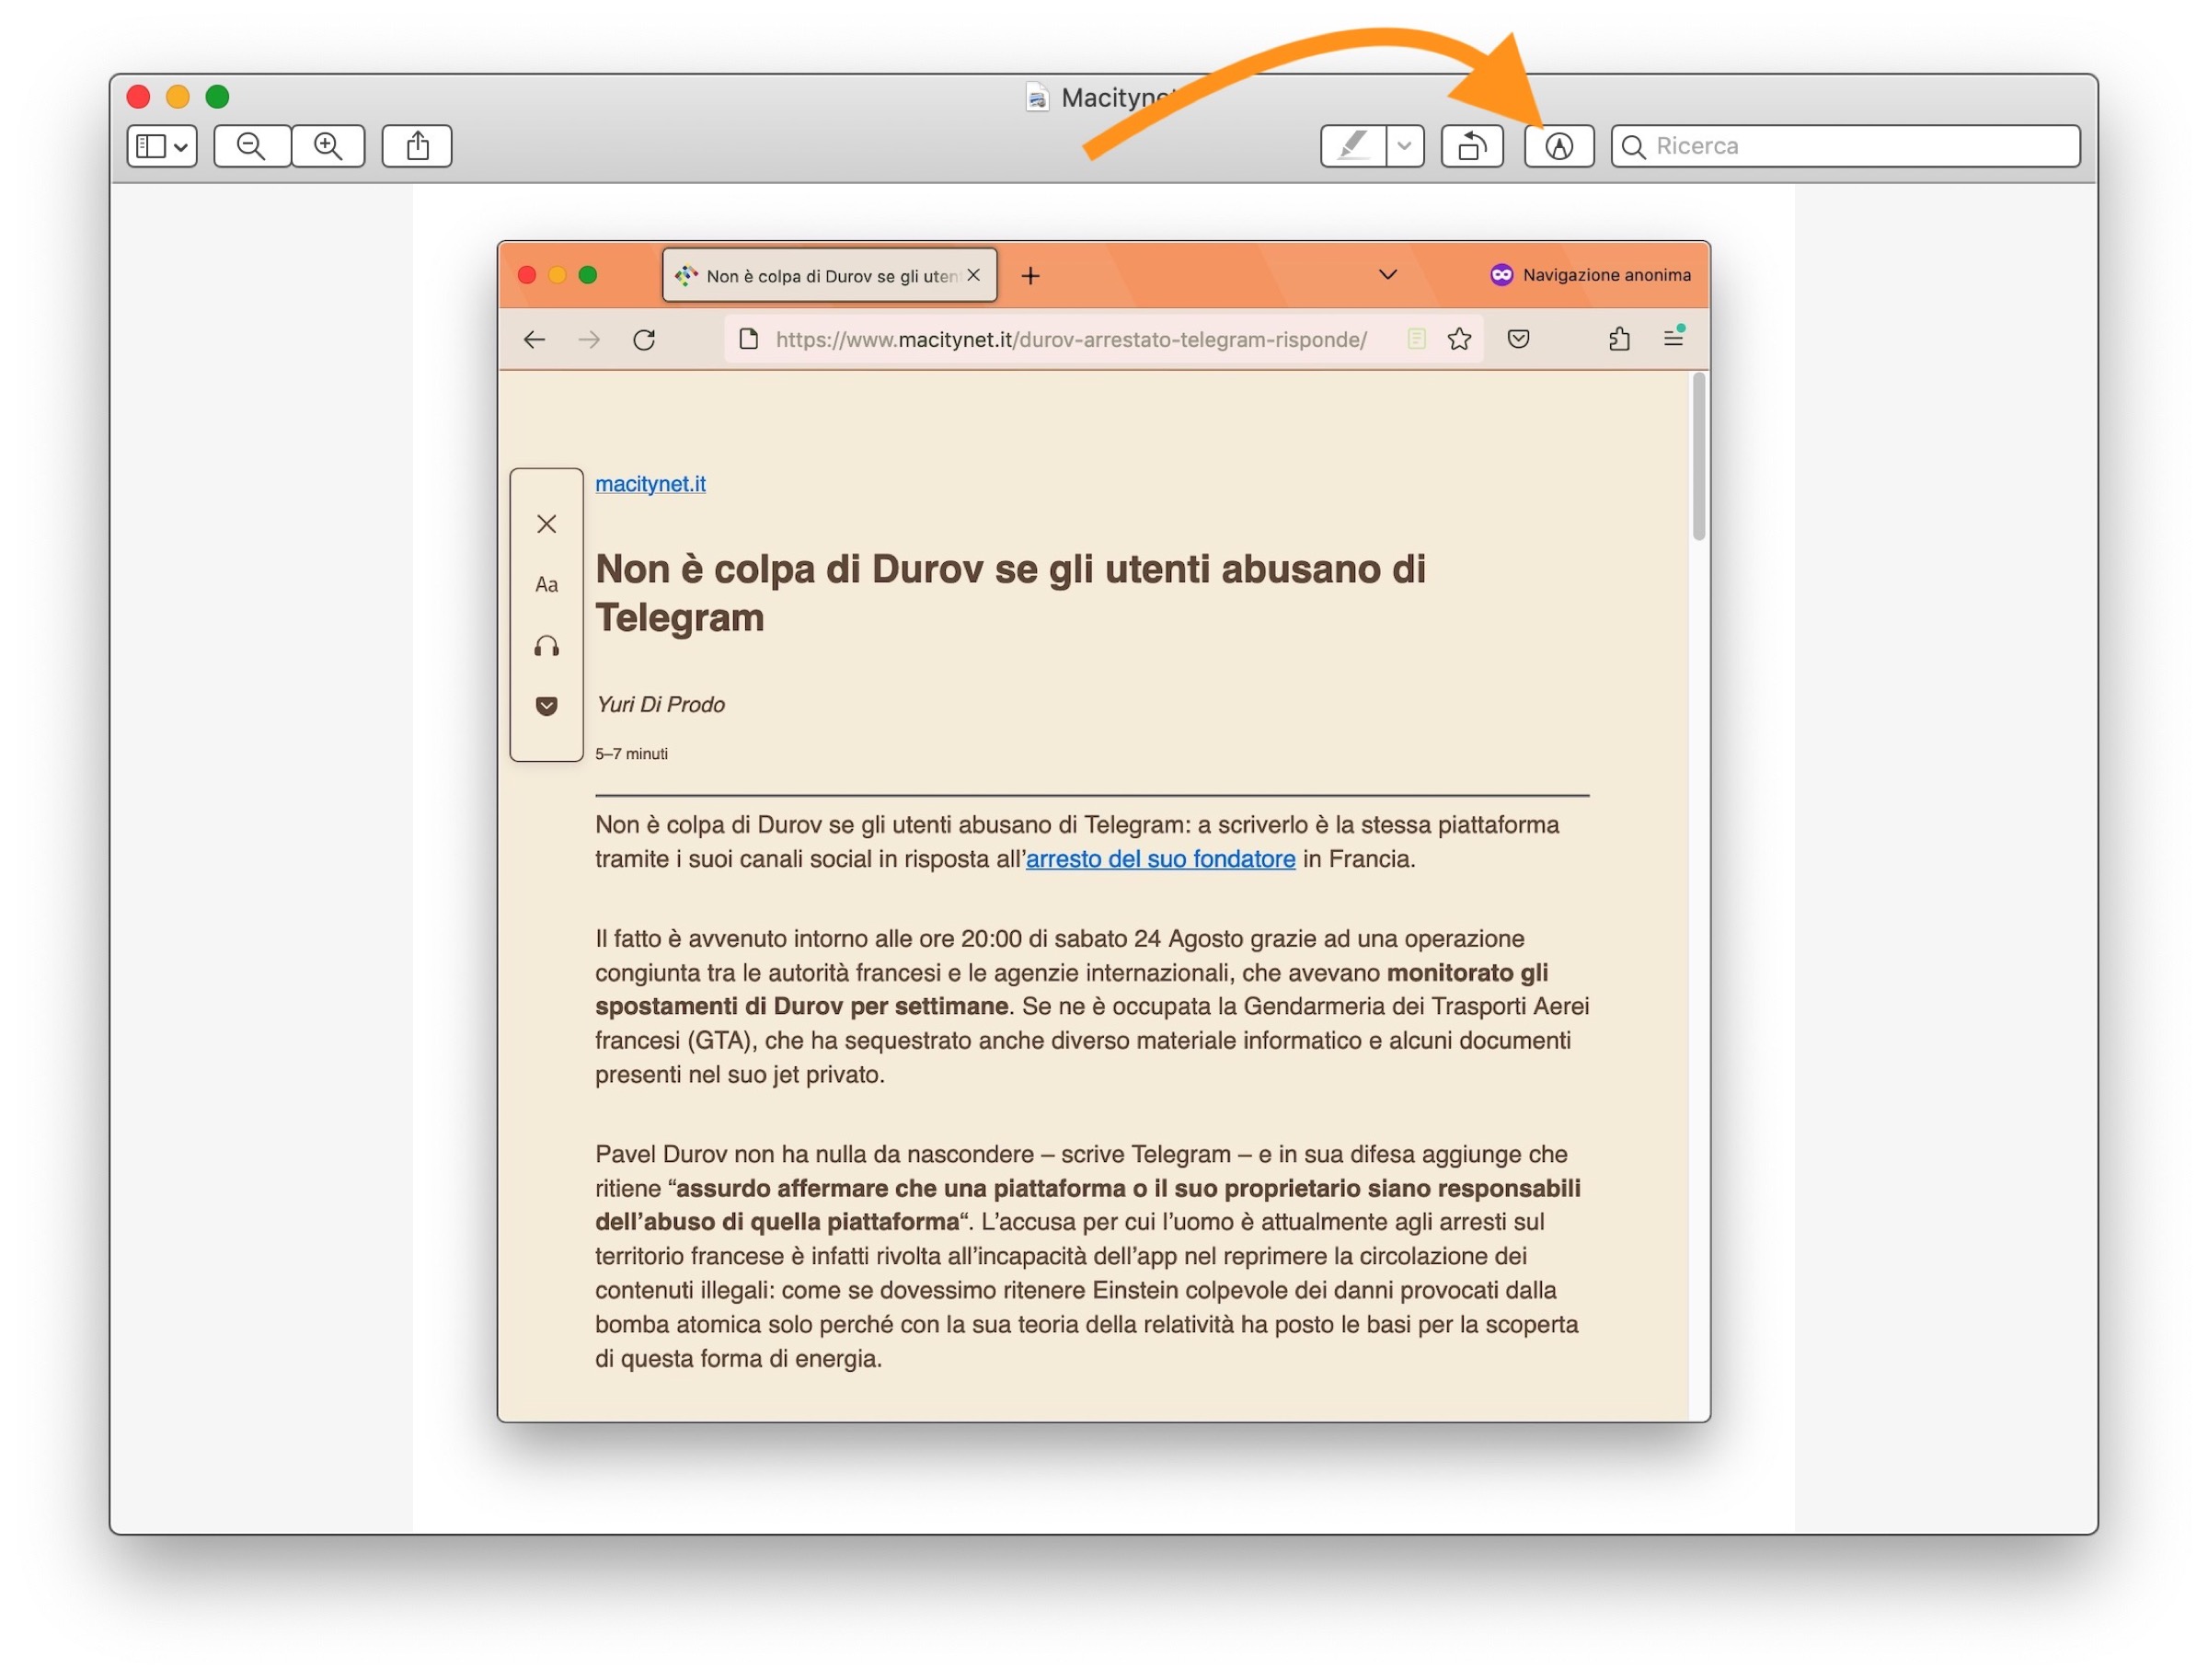The height and width of the screenshot is (1680, 2208).
Task: Follow the arresto del suo fondatore link
Action: [x=1160, y=859]
